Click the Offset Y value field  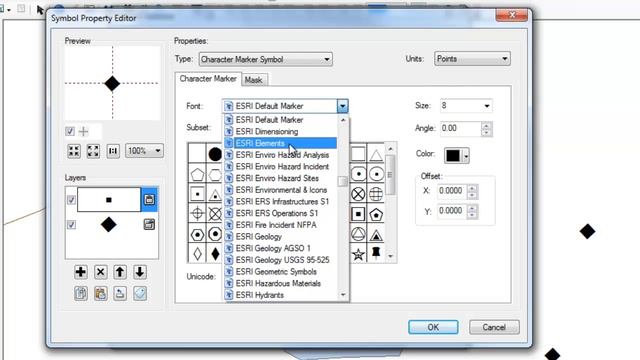pos(452,211)
